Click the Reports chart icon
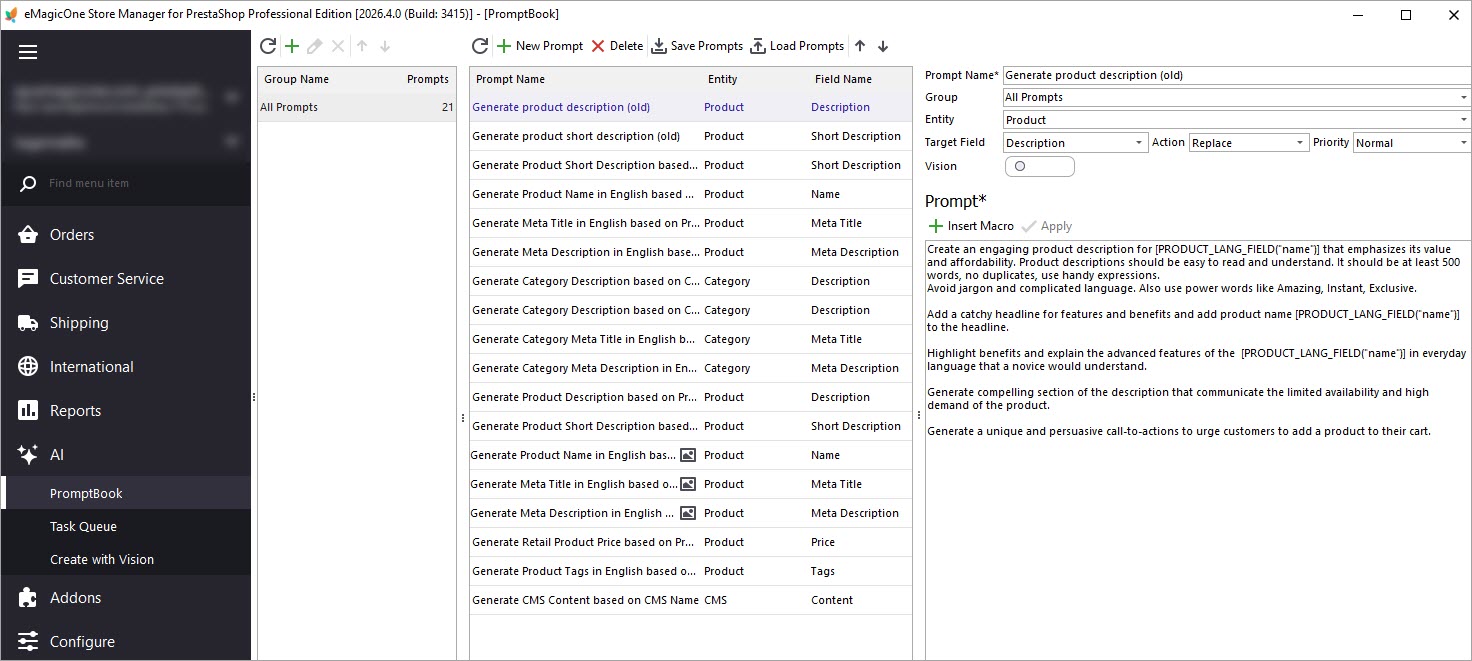This screenshot has width=1472, height=661. pyautogui.click(x=28, y=411)
